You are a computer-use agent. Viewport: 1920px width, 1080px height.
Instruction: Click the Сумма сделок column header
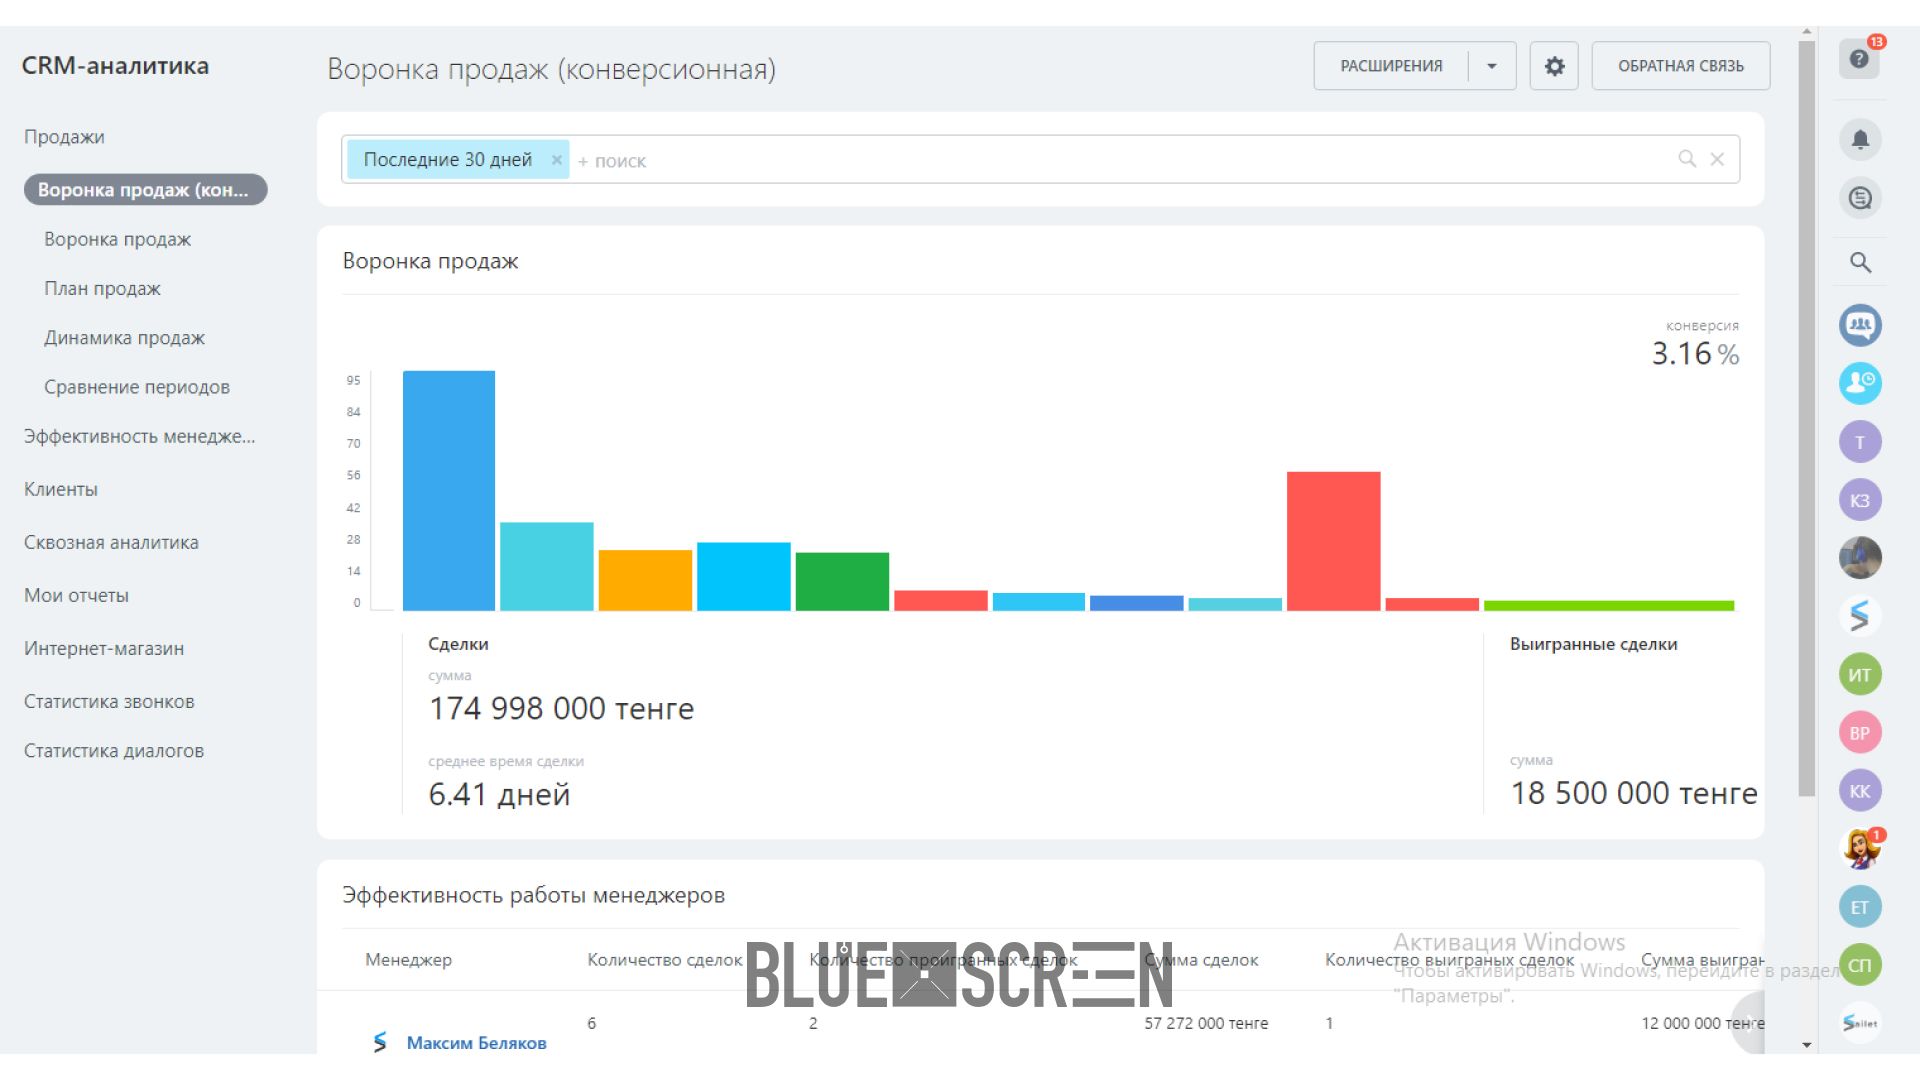[x=1201, y=960]
